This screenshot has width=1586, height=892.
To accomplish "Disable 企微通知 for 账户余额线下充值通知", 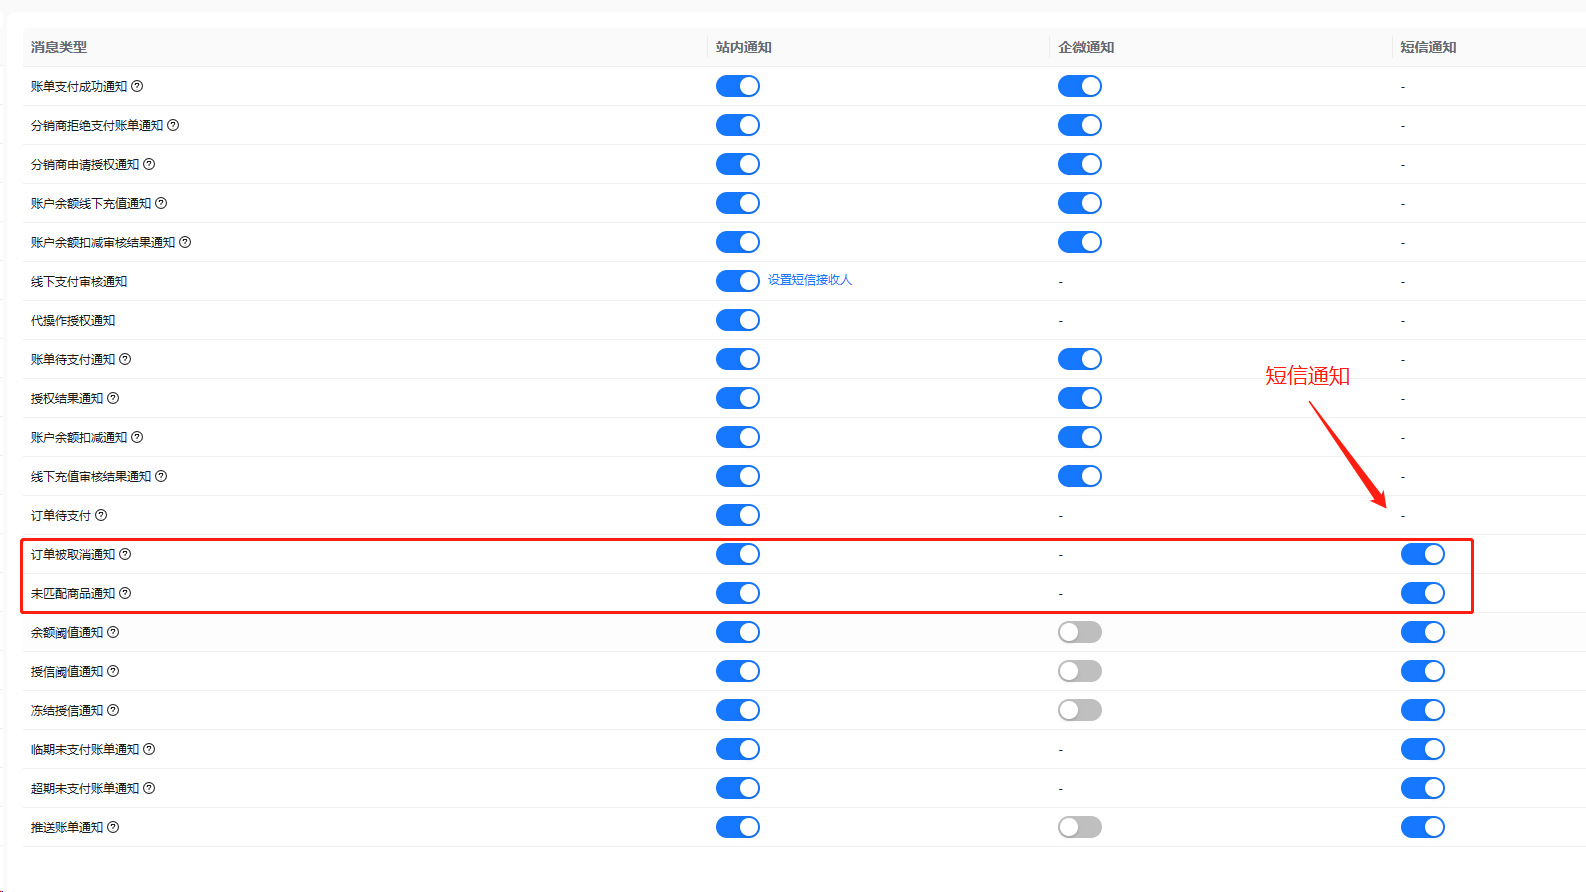I will click(1080, 203).
